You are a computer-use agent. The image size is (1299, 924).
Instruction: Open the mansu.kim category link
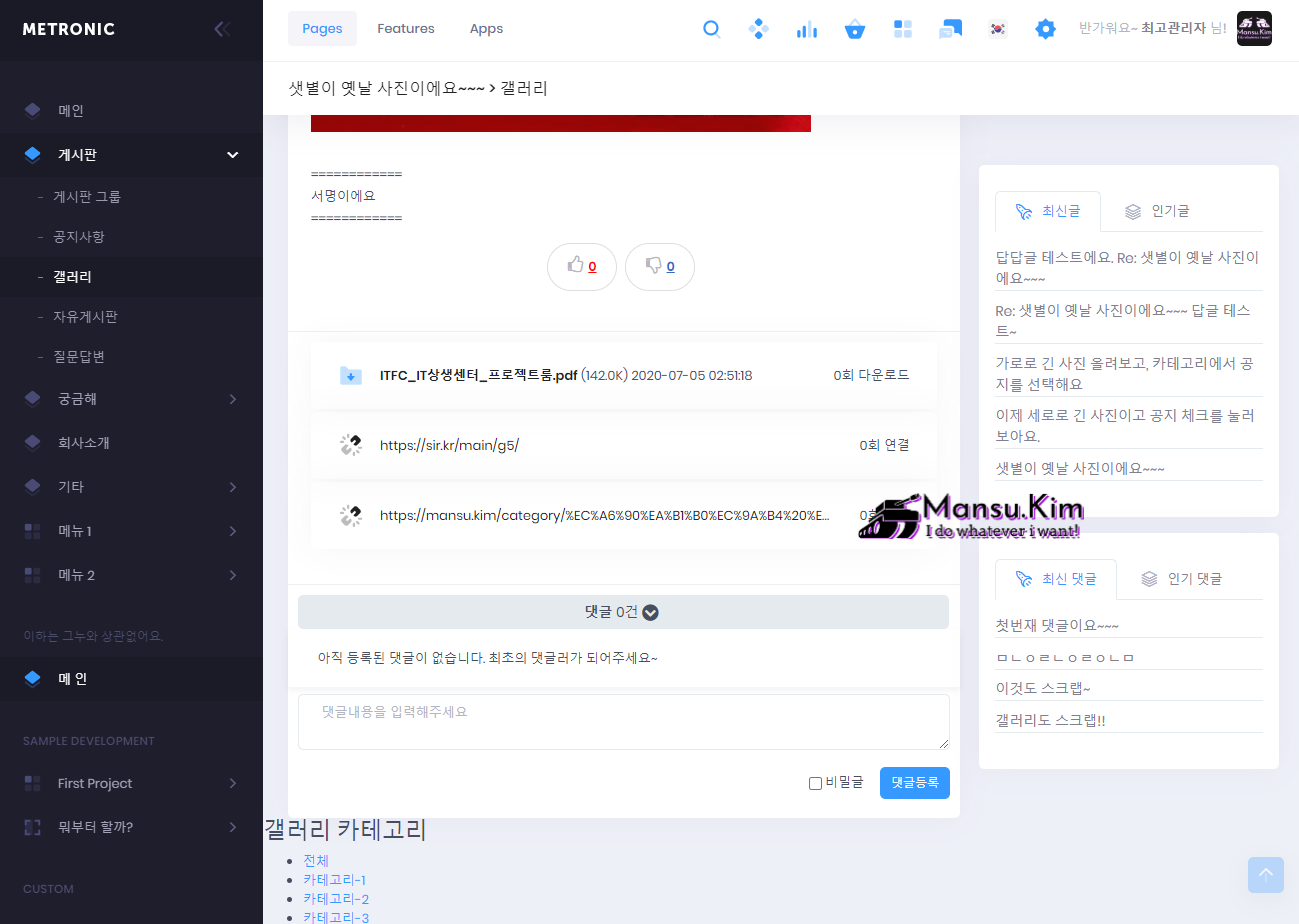pyautogui.click(x=605, y=516)
